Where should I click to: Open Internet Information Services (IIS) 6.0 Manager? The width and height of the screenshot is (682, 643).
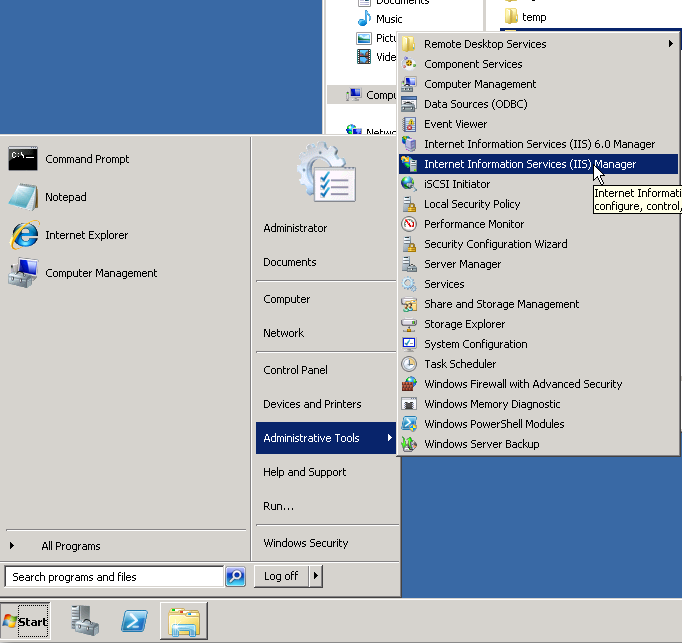click(x=538, y=144)
